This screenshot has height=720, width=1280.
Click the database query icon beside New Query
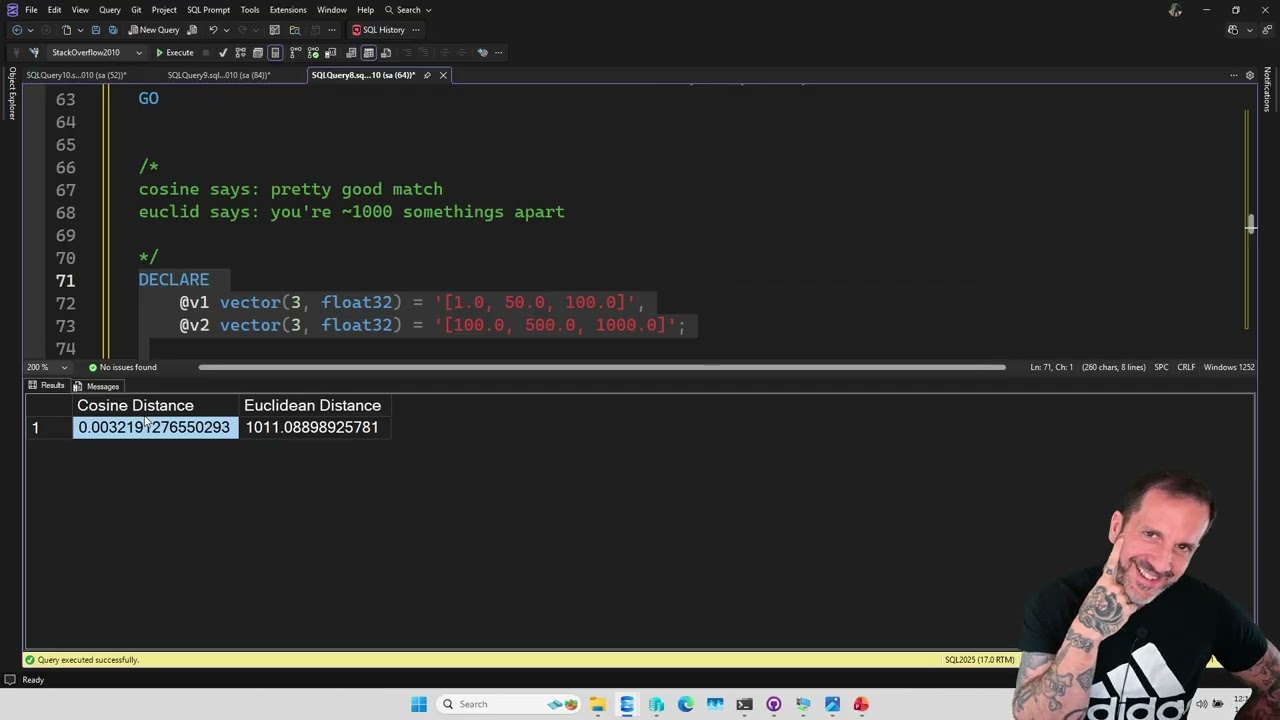192,30
